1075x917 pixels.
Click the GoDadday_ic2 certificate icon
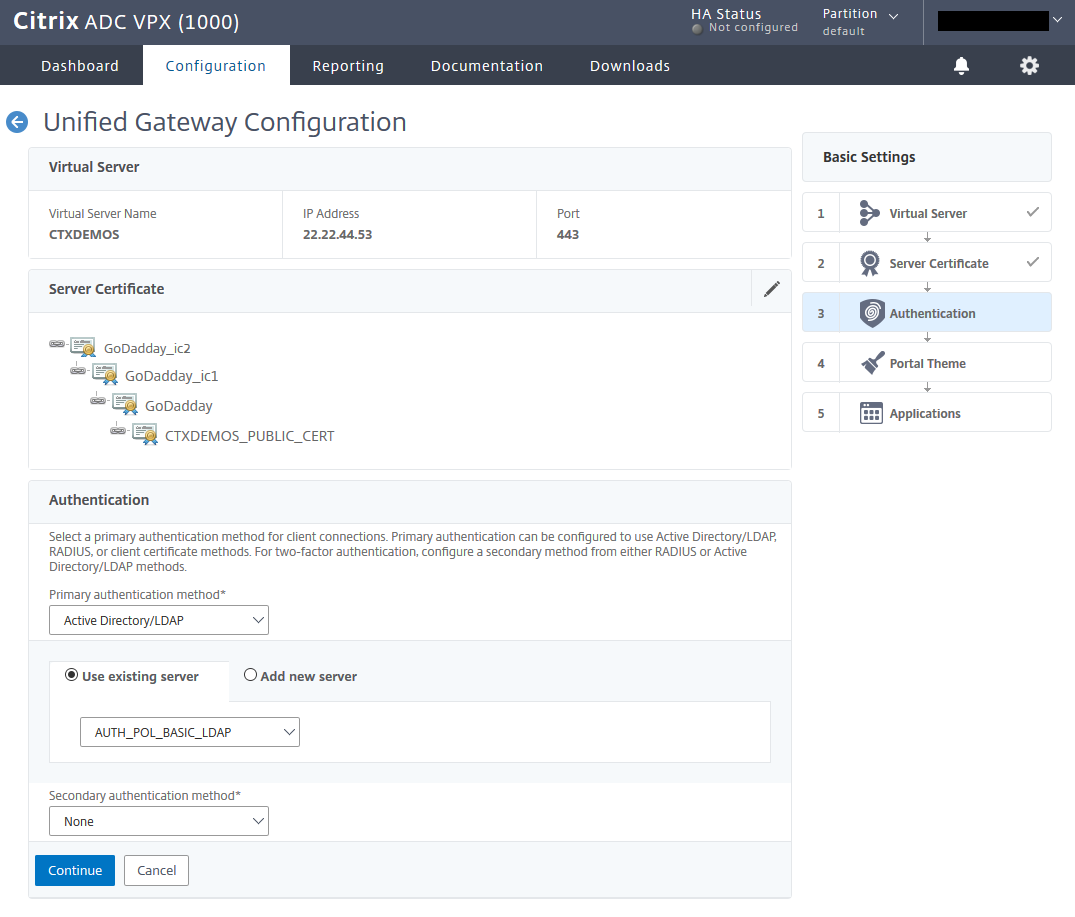[x=83, y=347]
